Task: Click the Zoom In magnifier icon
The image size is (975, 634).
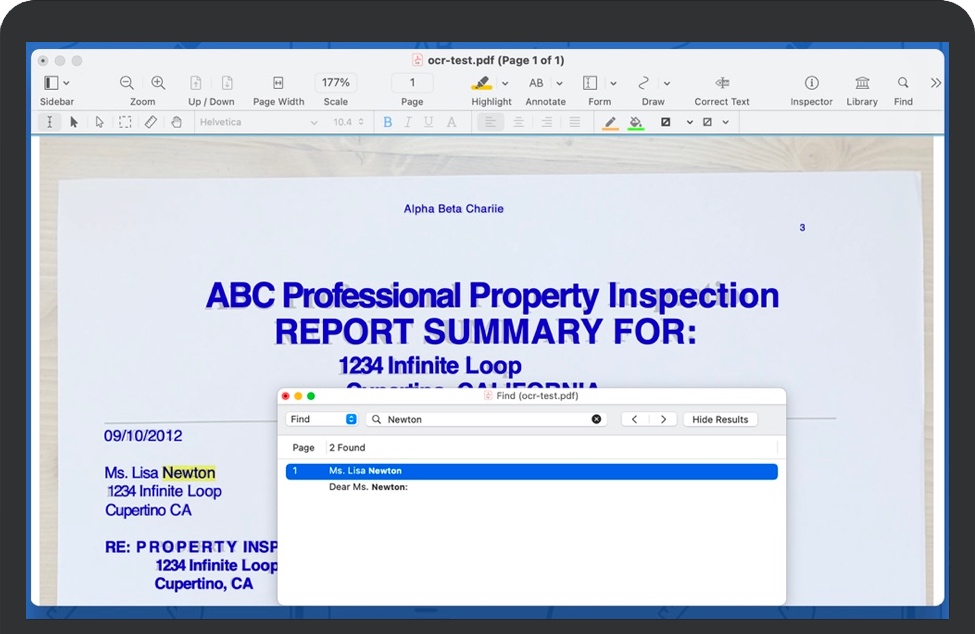Action: 158,83
